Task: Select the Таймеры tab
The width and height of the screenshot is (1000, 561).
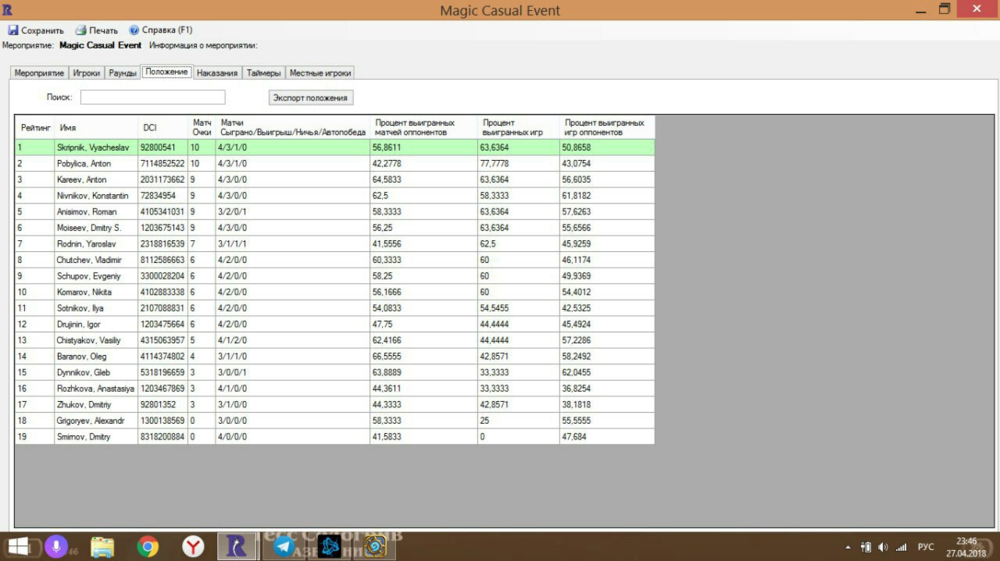Action: 264,73
